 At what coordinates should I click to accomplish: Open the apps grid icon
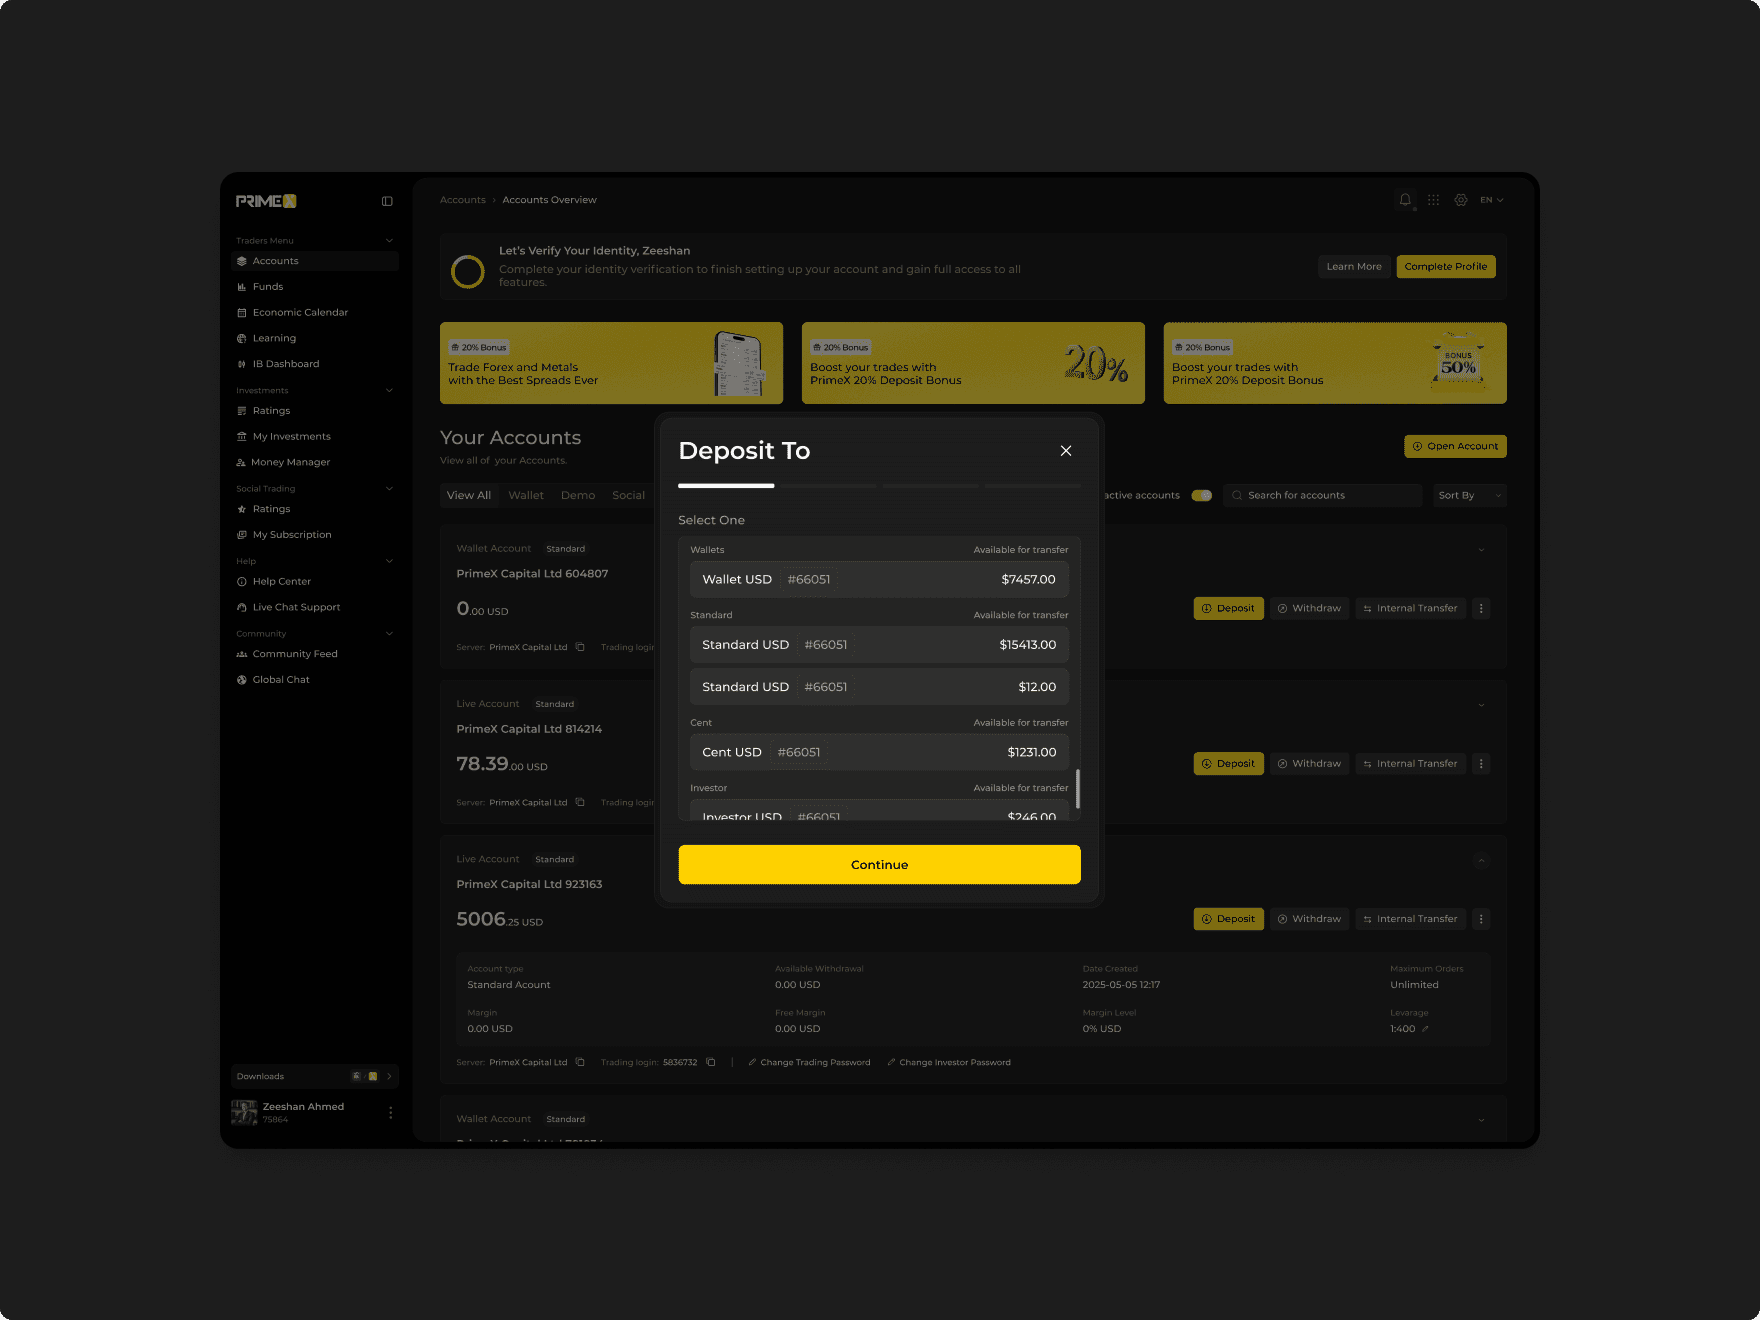click(x=1433, y=200)
